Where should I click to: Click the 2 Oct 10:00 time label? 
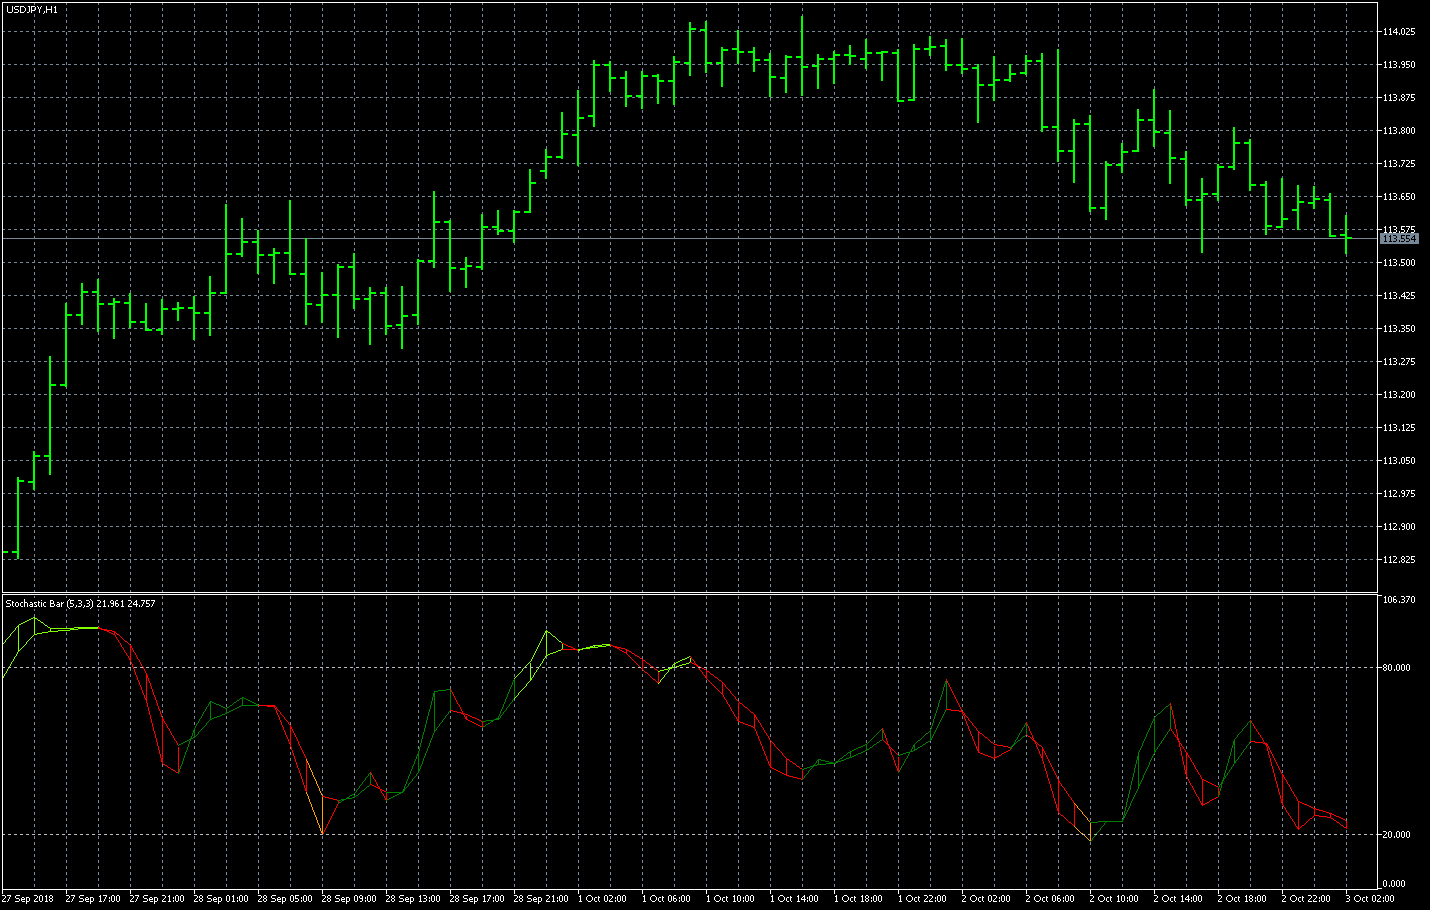click(1114, 899)
